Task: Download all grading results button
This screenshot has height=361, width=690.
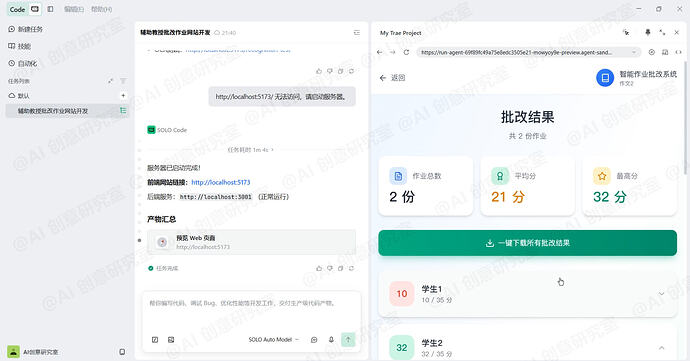Action: (x=528, y=243)
